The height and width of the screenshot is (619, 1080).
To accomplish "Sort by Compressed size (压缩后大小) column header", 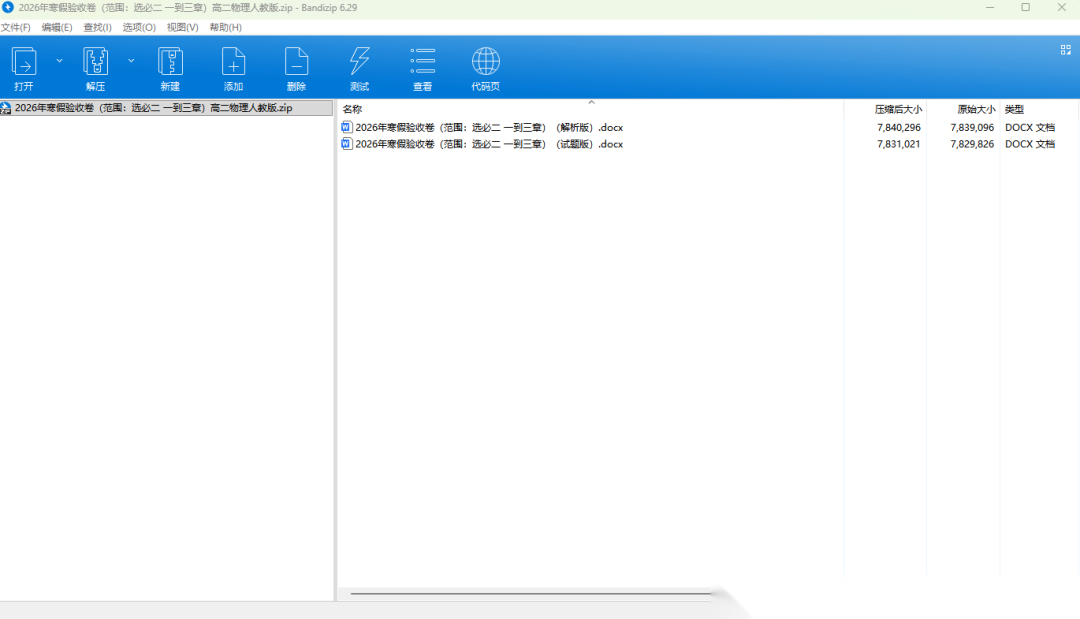I will click(x=898, y=109).
